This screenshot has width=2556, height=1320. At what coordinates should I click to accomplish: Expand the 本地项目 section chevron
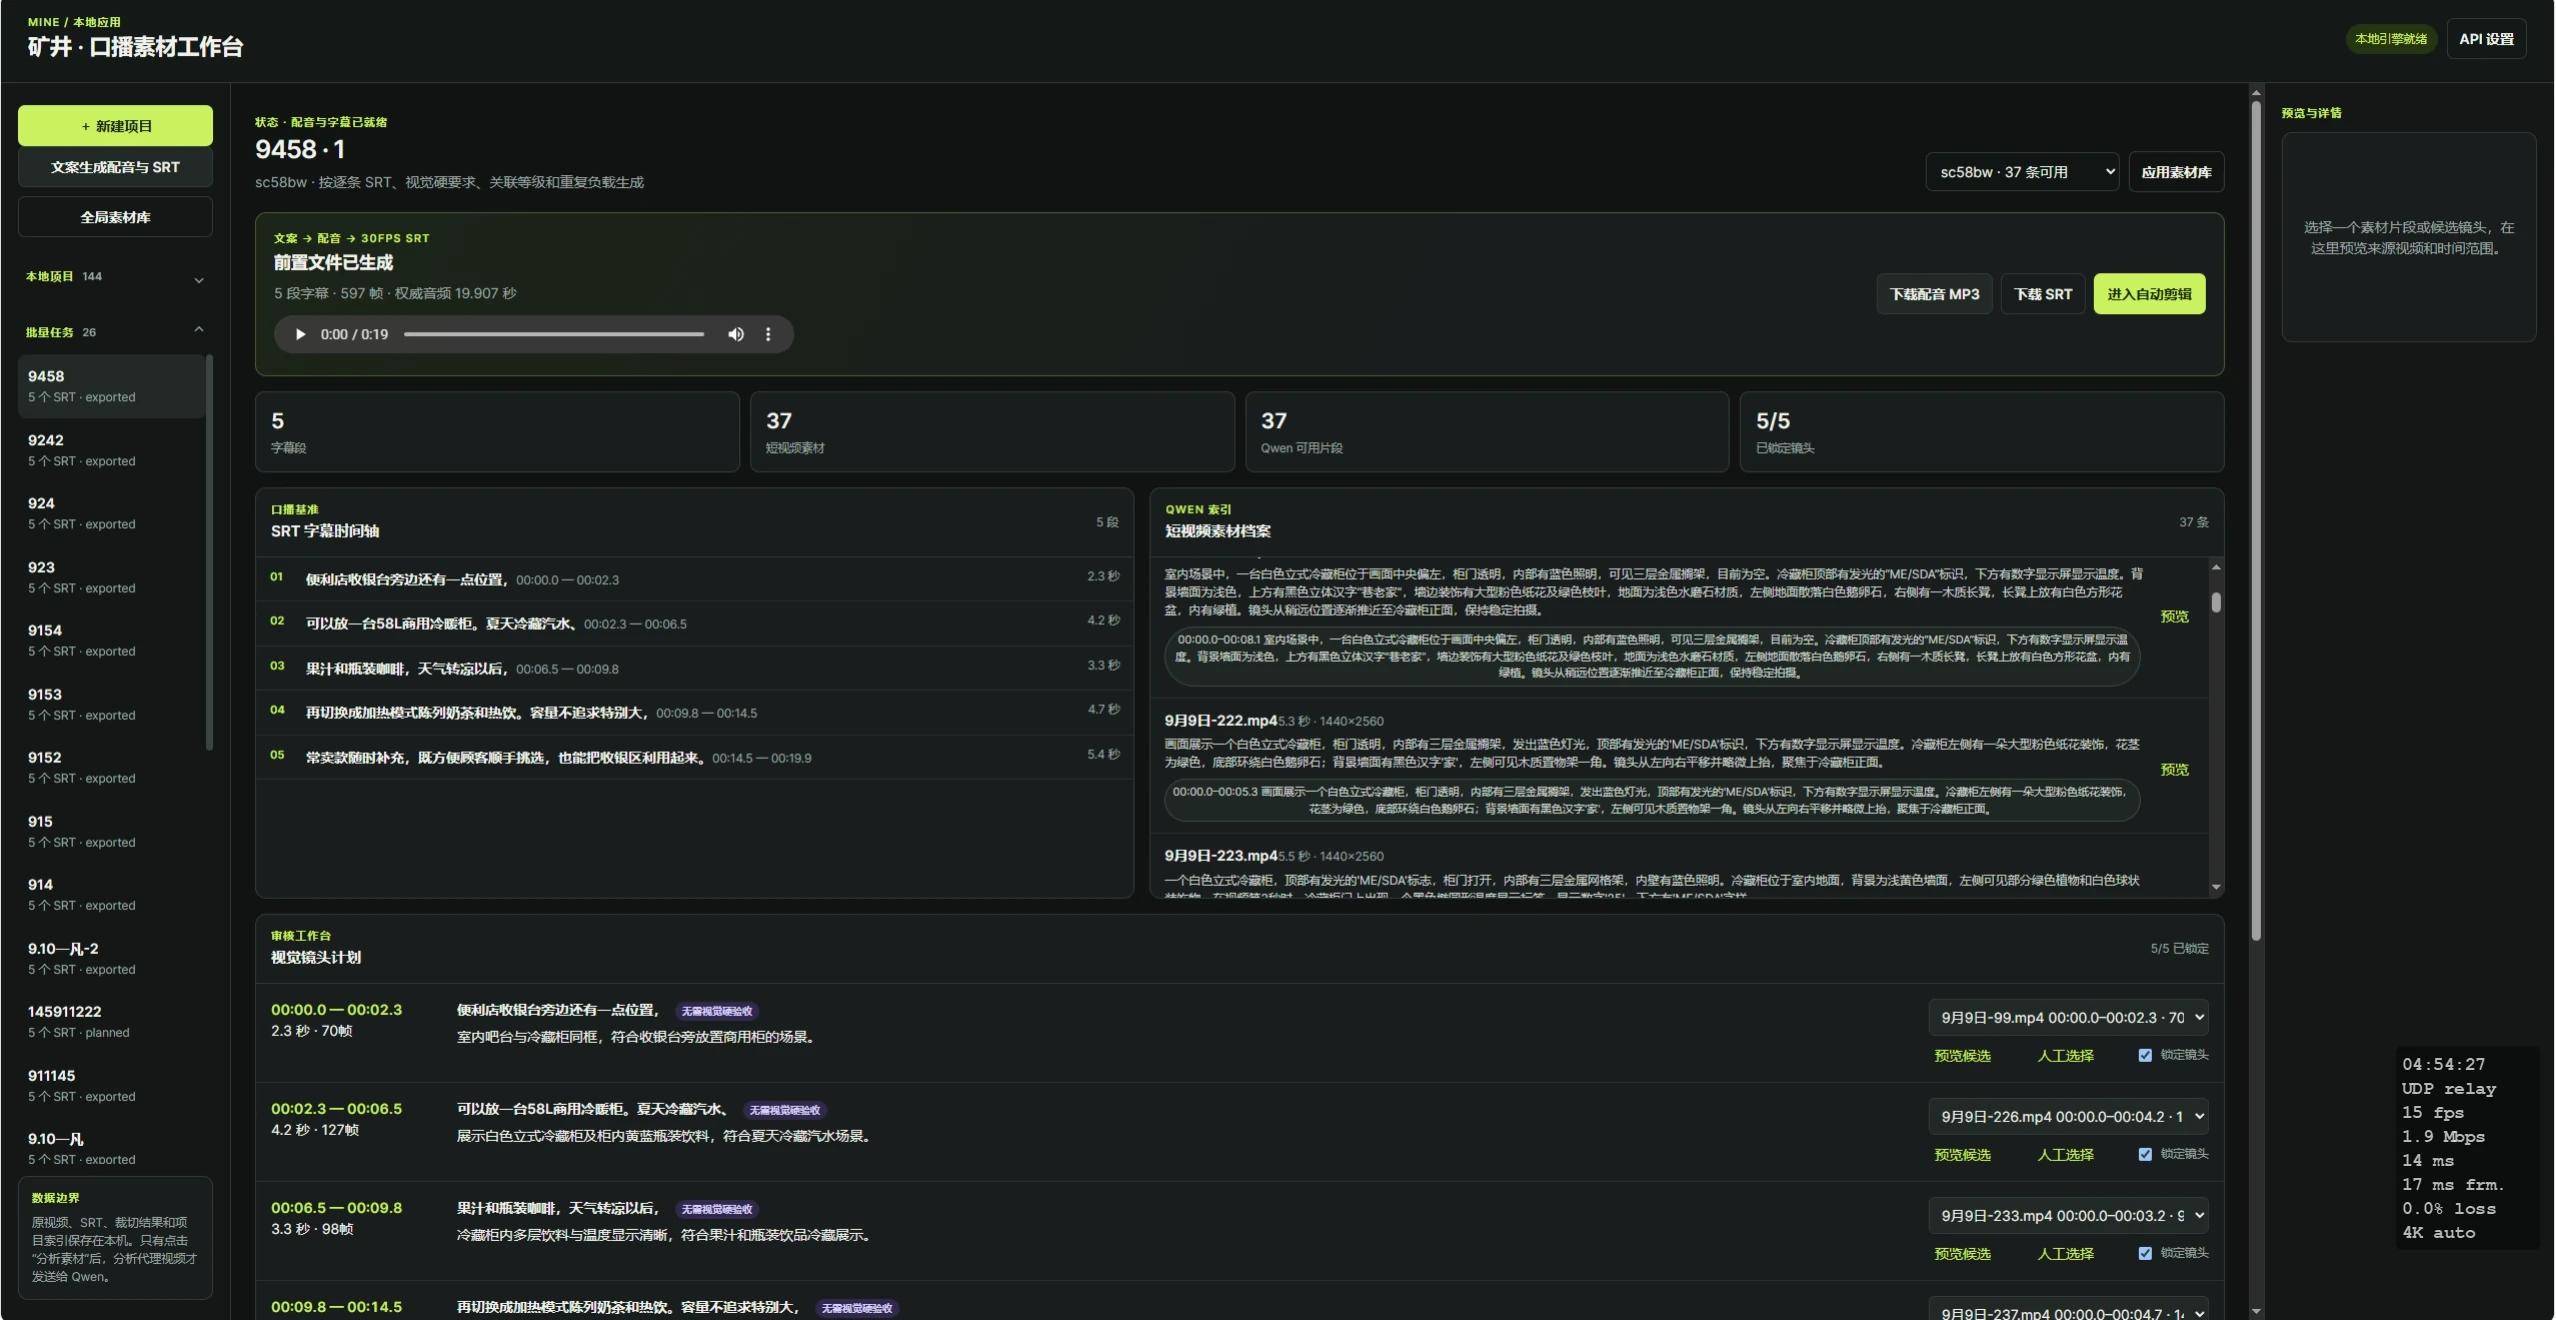pos(199,279)
